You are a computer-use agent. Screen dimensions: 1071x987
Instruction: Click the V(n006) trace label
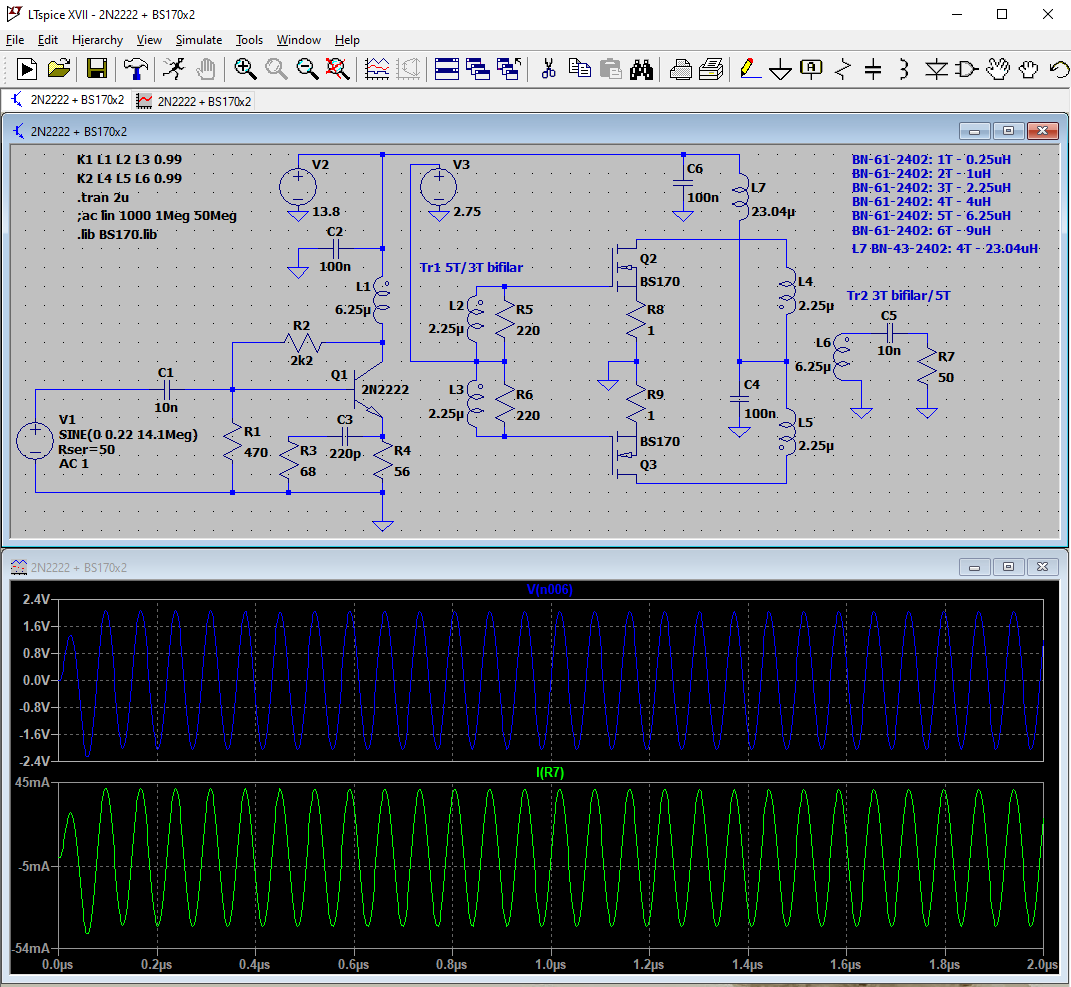(x=549, y=589)
